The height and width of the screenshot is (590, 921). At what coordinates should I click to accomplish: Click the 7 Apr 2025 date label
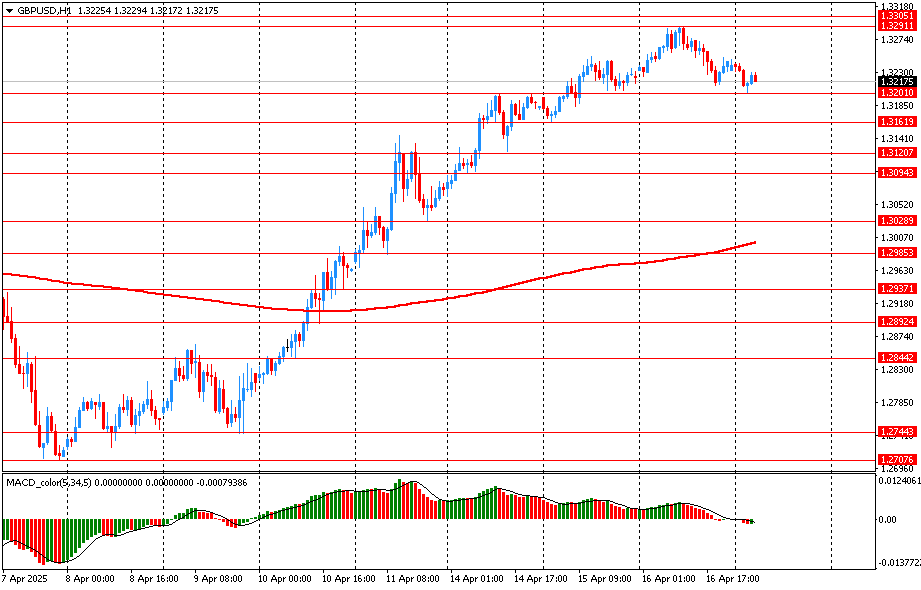(26, 579)
